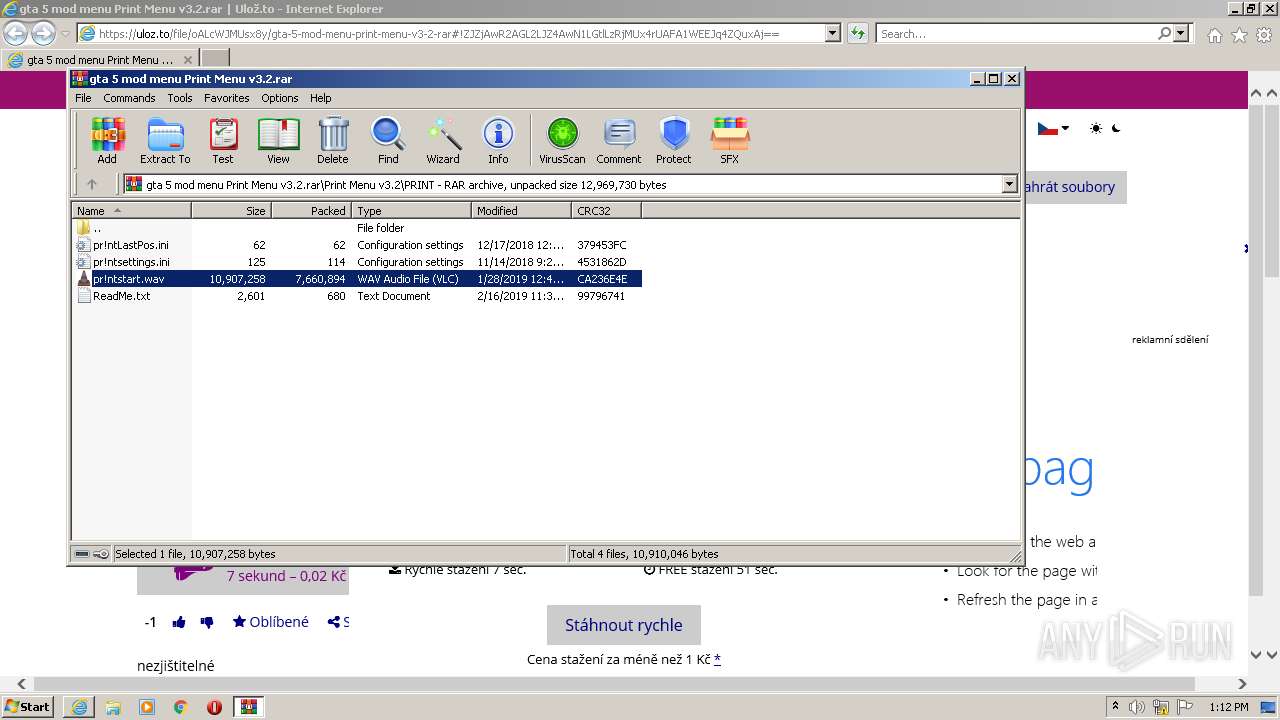
Task: Open Internet Explorer from taskbar
Action: (x=78, y=707)
